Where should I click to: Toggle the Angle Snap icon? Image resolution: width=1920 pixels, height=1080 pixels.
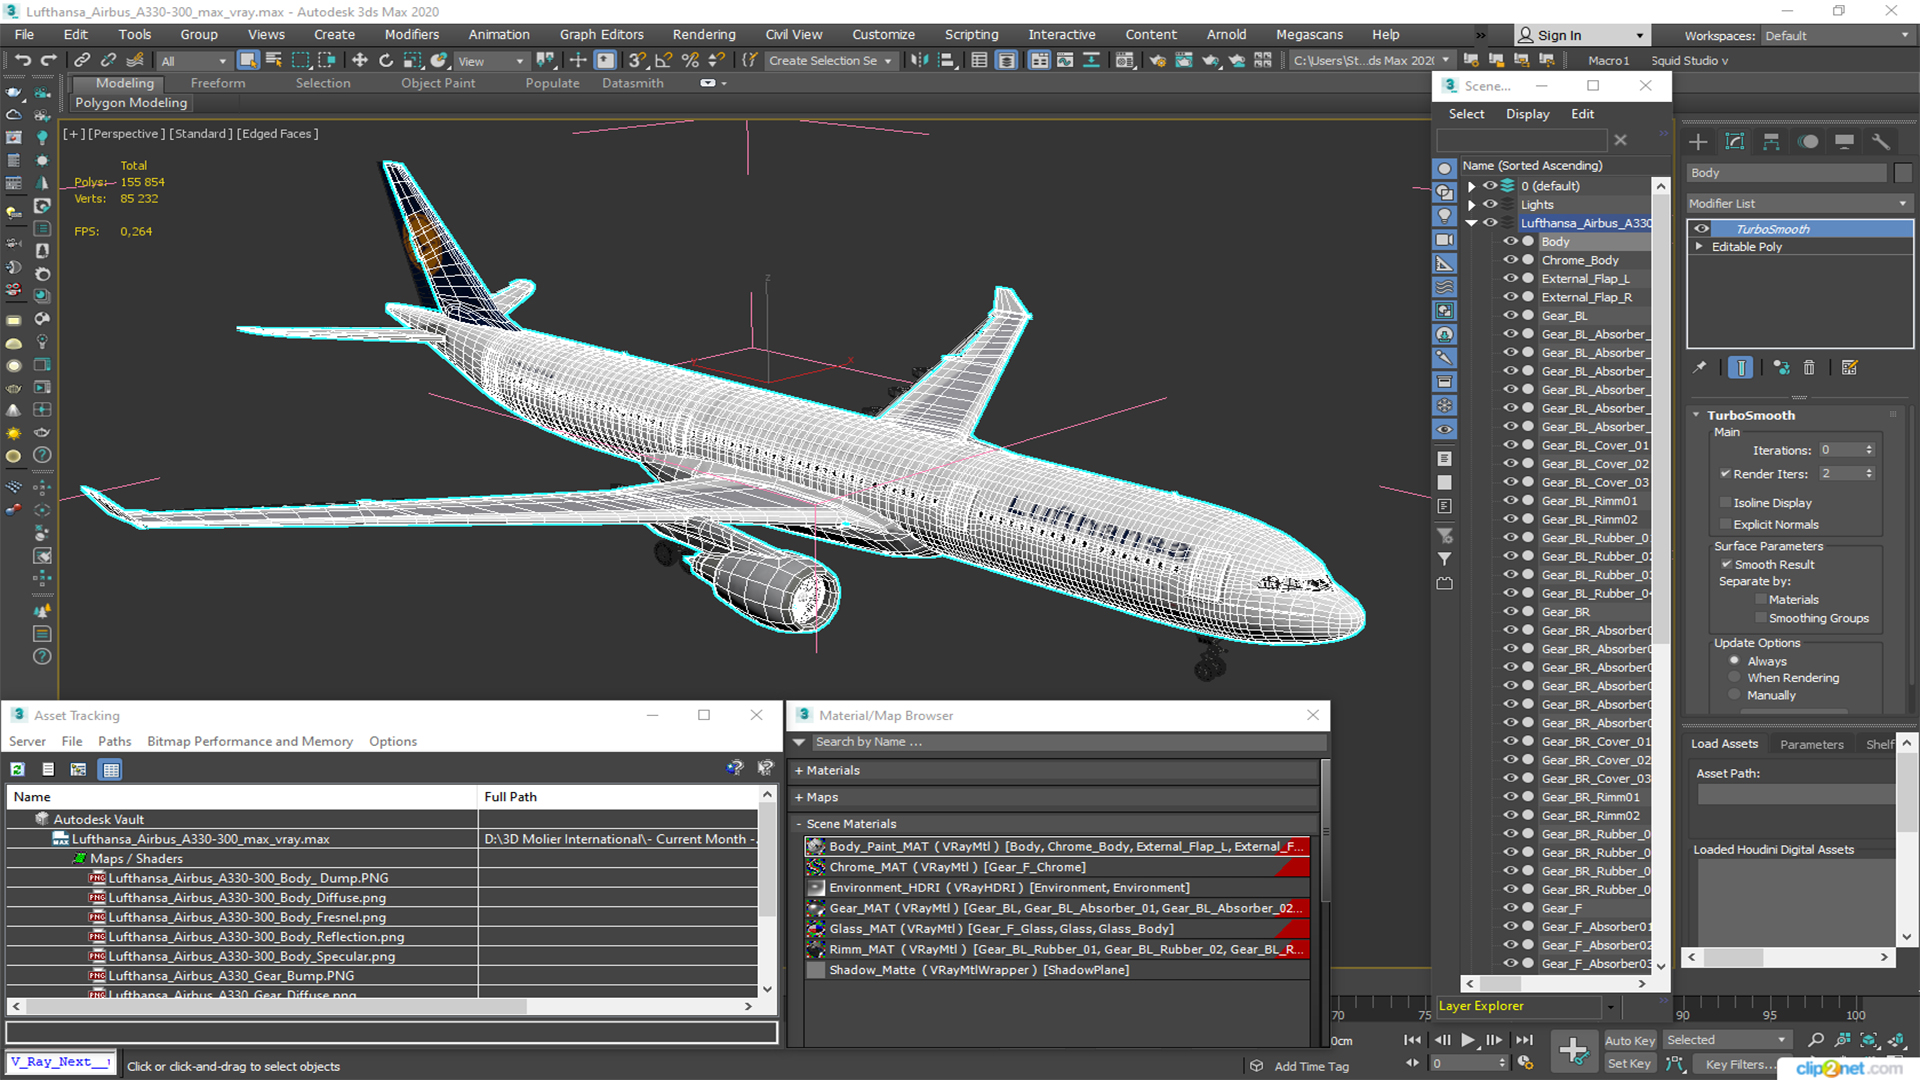[663, 60]
